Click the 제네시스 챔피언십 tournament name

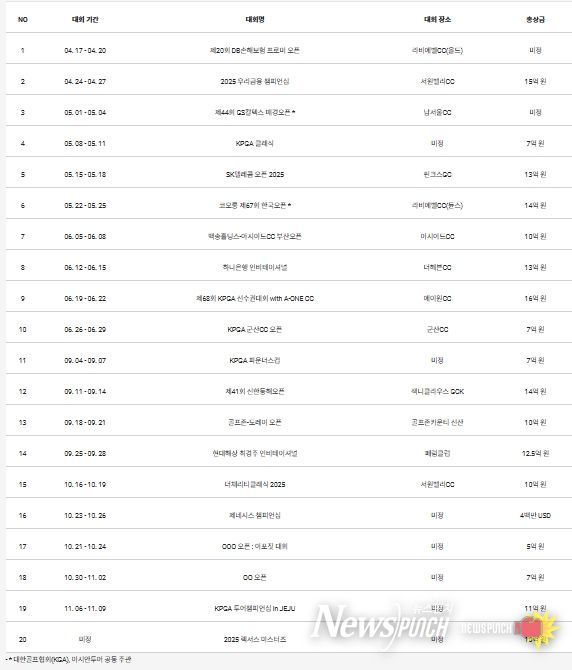point(255,516)
